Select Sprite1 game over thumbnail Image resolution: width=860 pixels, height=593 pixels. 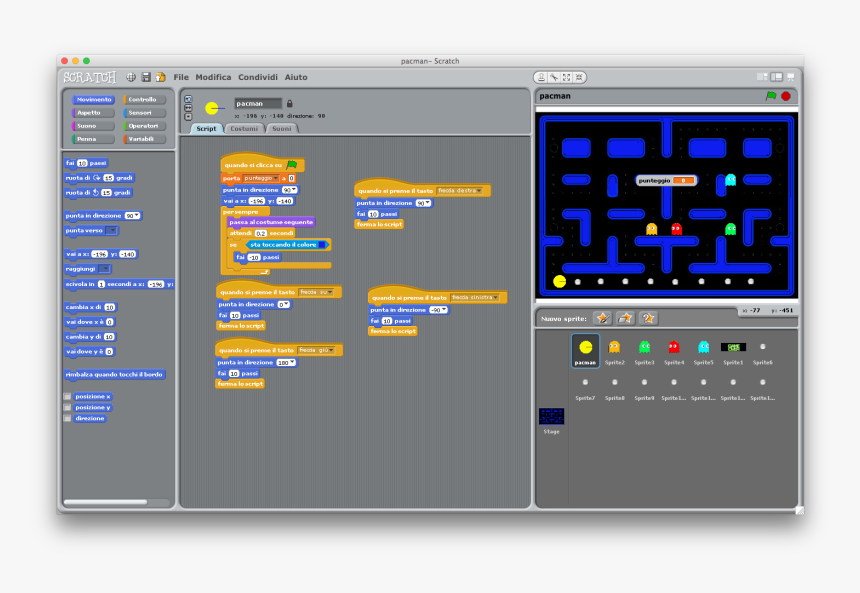pos(733,351)
